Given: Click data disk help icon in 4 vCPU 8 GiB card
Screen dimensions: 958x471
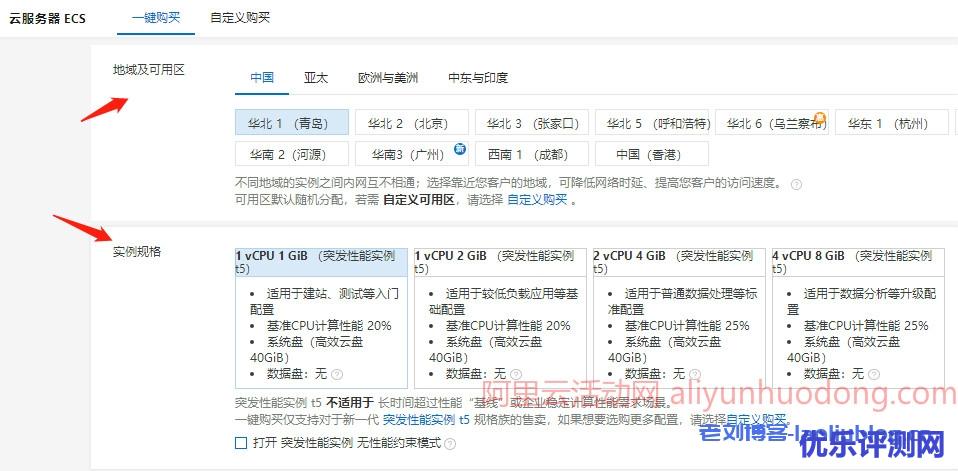Looking at the screenshot, I should [x=874, y=374].
